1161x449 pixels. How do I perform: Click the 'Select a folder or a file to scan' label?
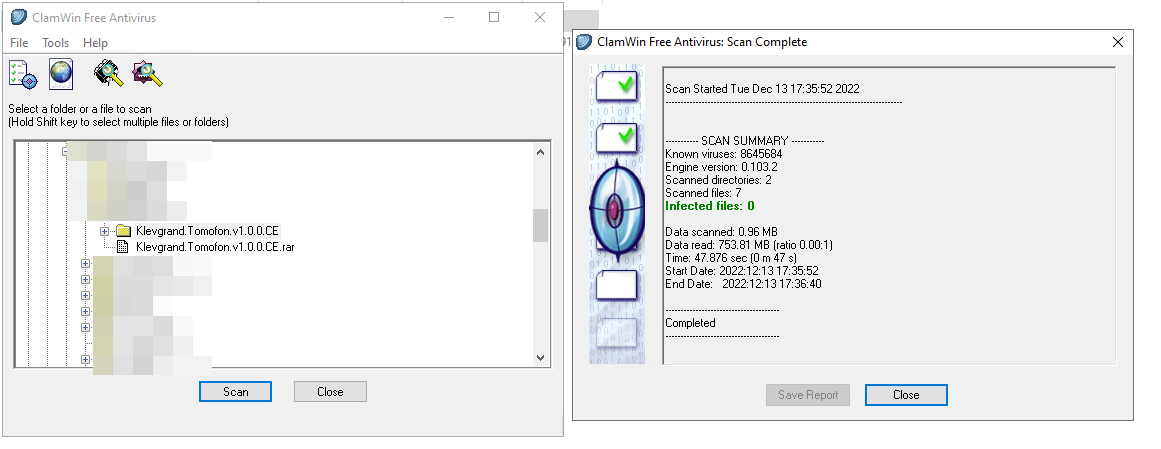point(80,109)
